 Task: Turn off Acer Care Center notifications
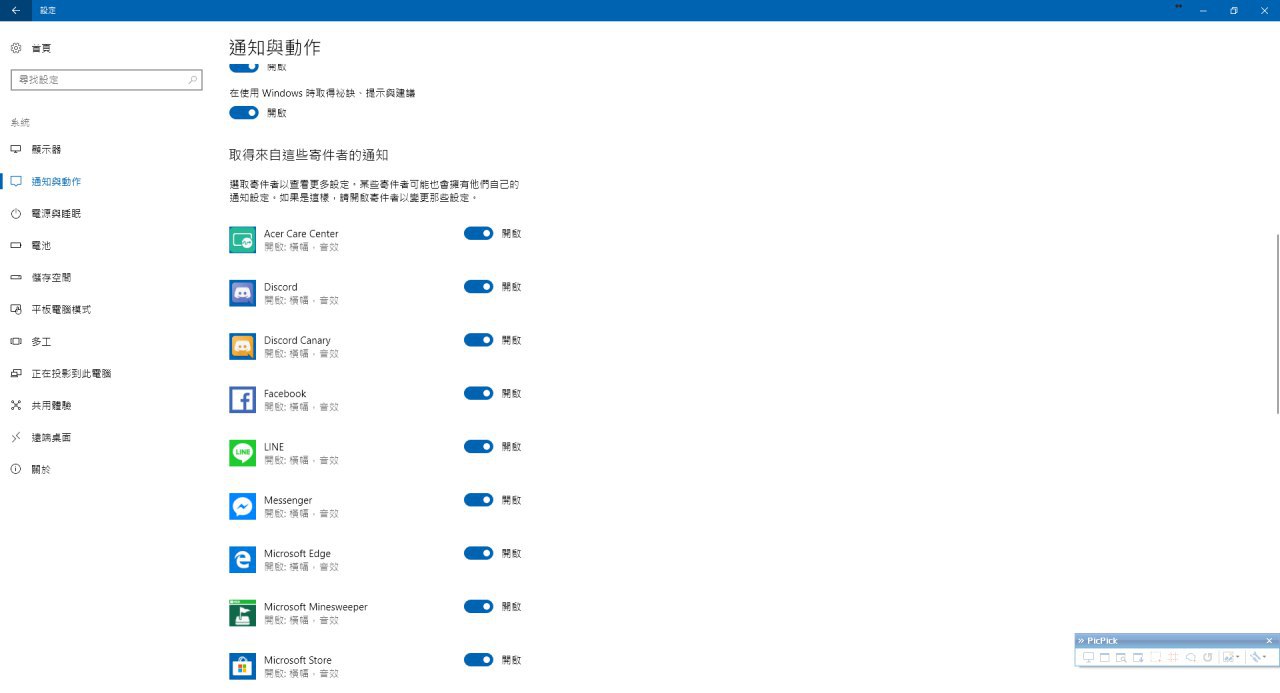pyautogui.click(x=479, y=233)
